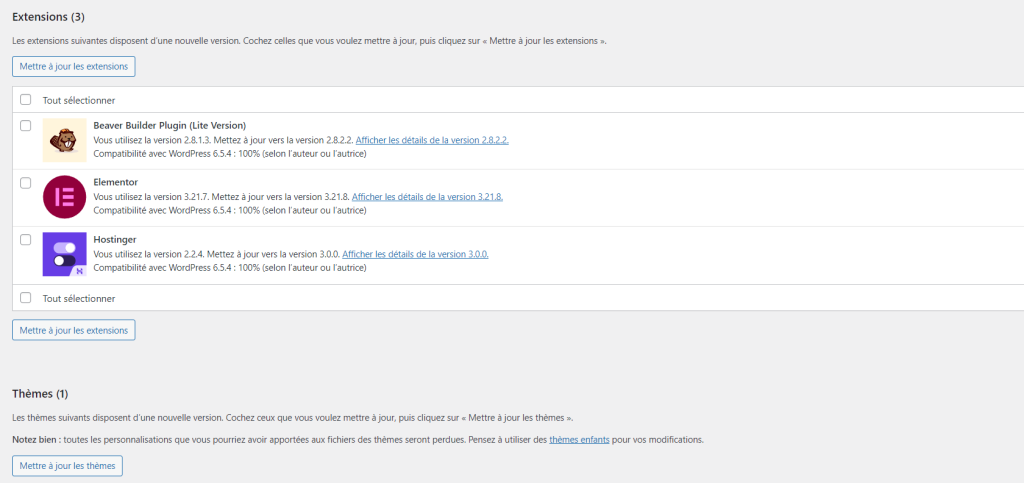1024x483 pixels.
Task: Follow the thèmes enfants link
Action: [579, 440]
